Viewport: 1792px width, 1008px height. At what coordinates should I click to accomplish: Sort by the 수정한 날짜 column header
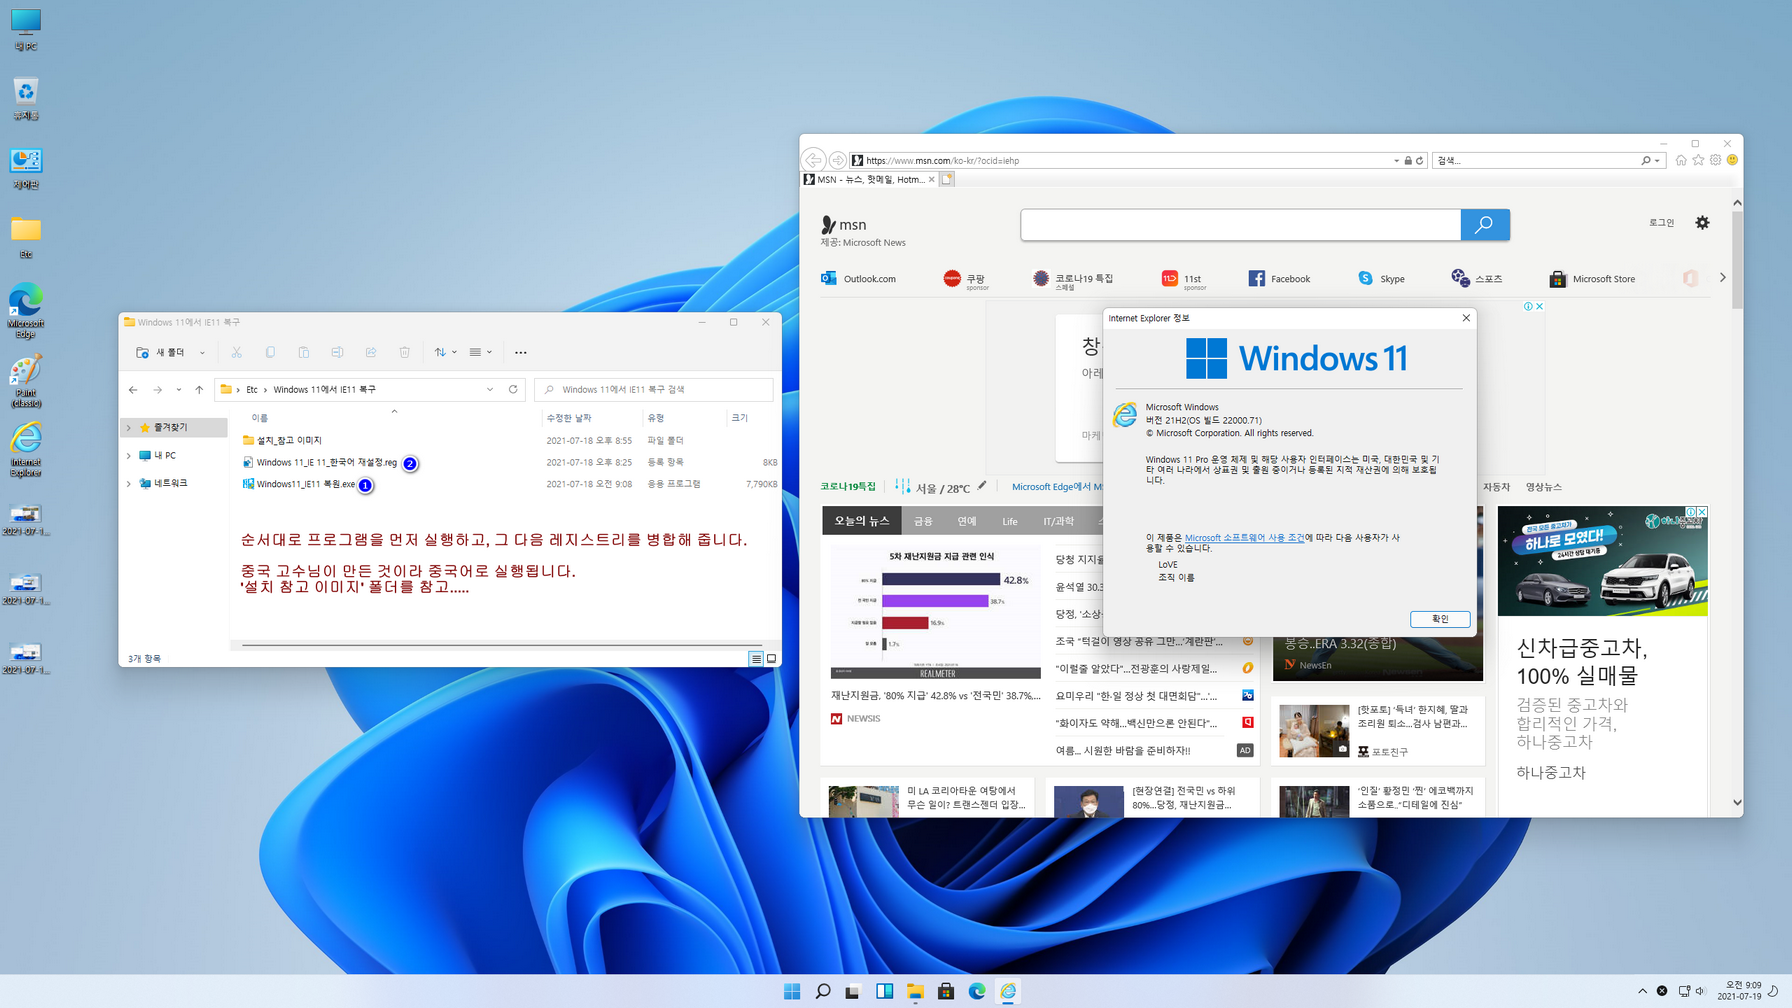pyautogui.click(x=568, y=418)
